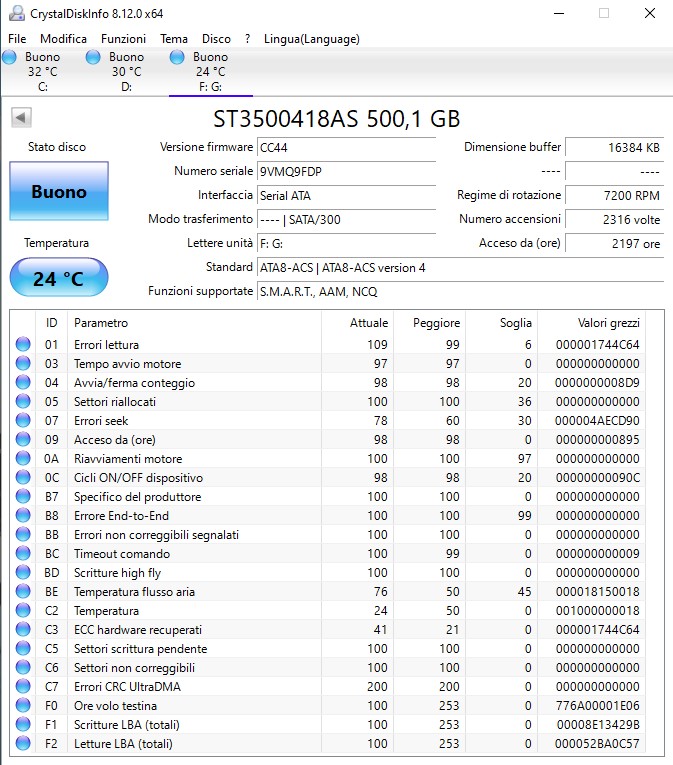The image size is (673, 765).
Task: Click the status orb for Settori scrittura pendente
Action: [23, 649]
